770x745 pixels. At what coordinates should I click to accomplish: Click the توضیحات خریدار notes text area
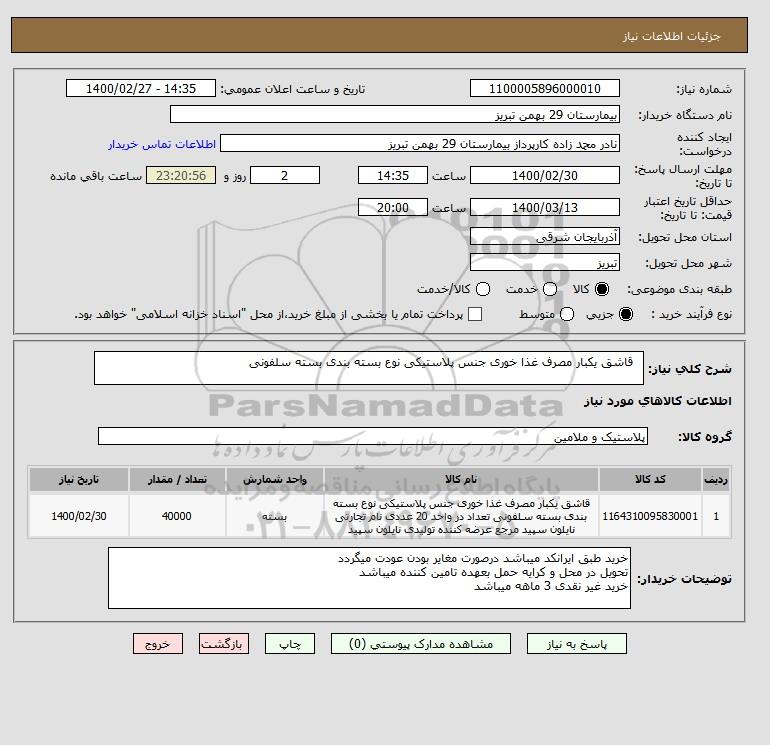pos(369,578)
